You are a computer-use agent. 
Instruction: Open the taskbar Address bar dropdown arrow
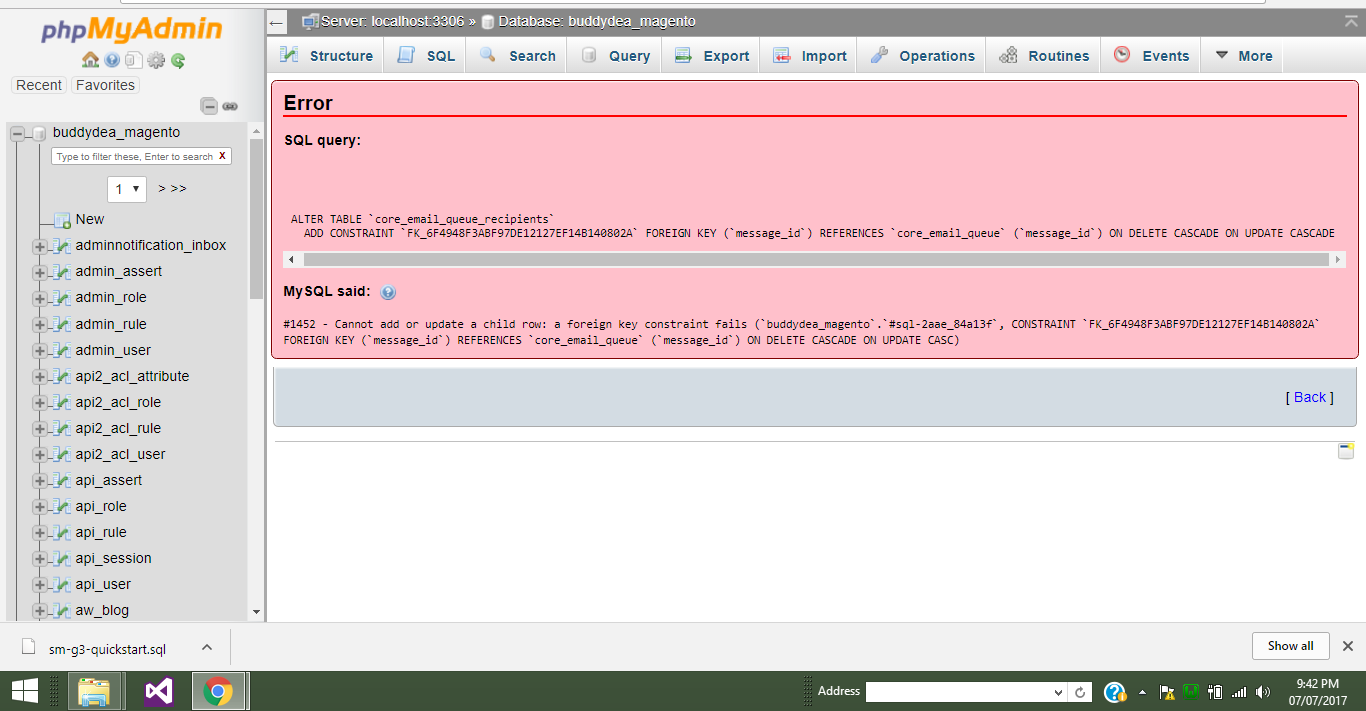[1059, 692]
